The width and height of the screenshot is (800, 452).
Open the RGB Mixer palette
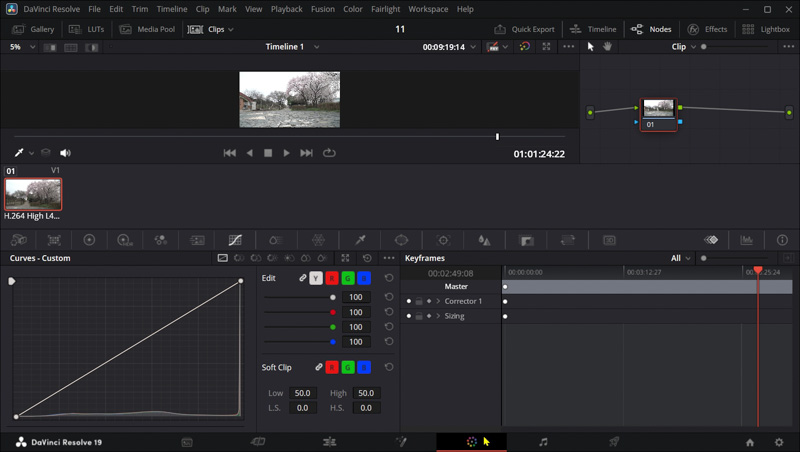[161, 240]
